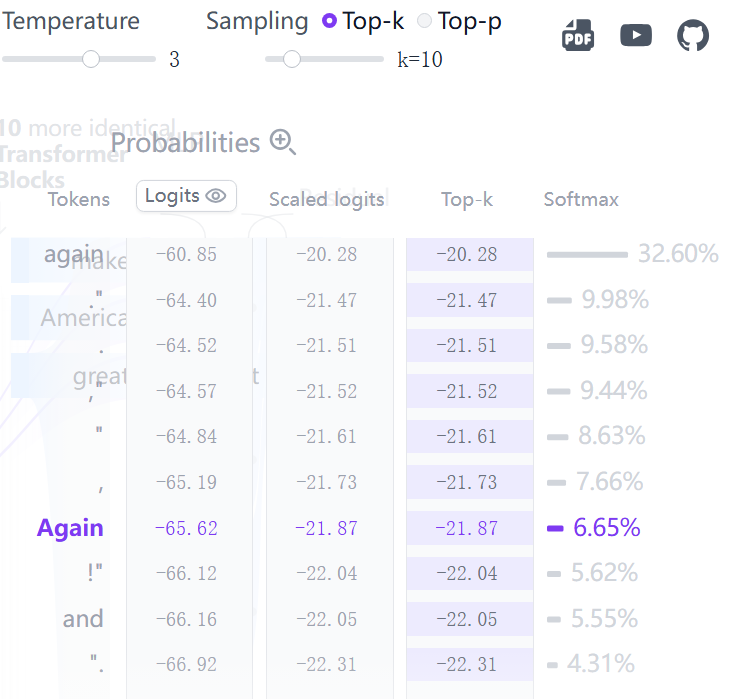Select the 'again' token at 32.60%
734x699 pixels.
pos(73,255)
